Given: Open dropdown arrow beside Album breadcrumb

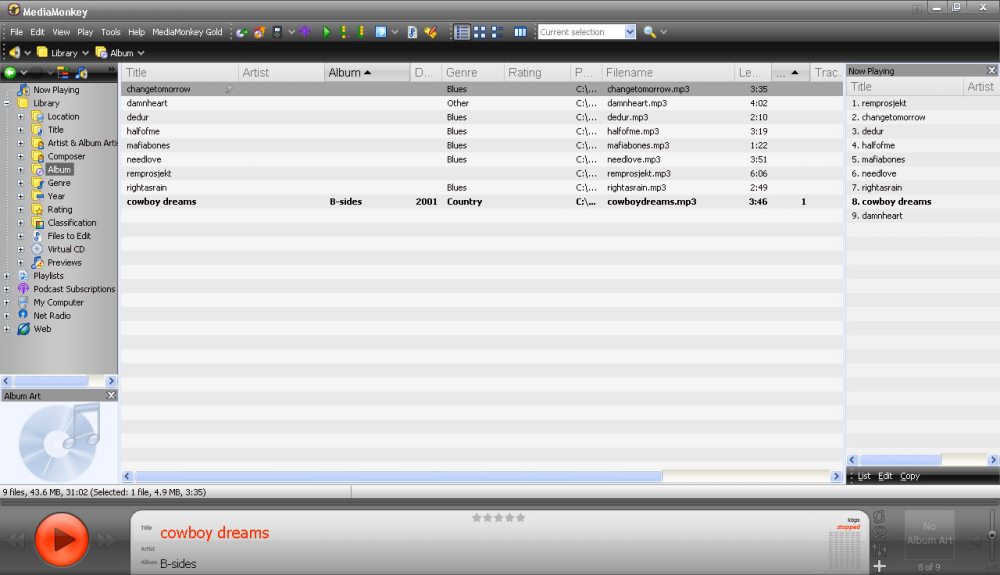Looking at the screenshot, I should [141, 53].
